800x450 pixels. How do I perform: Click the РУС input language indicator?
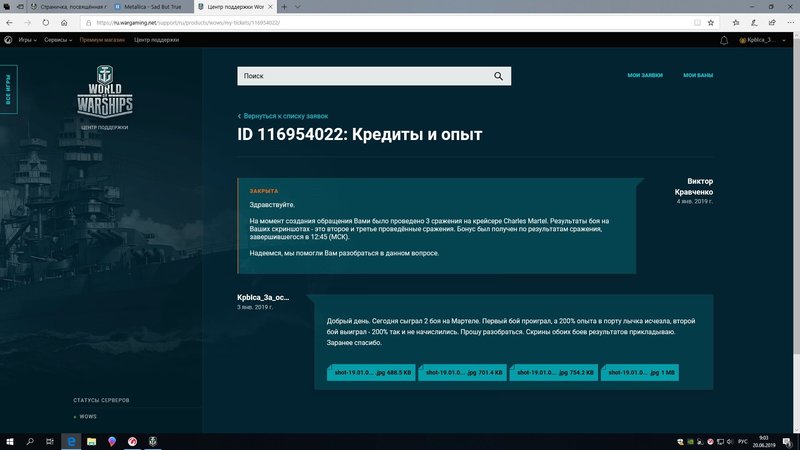point(743,442)
